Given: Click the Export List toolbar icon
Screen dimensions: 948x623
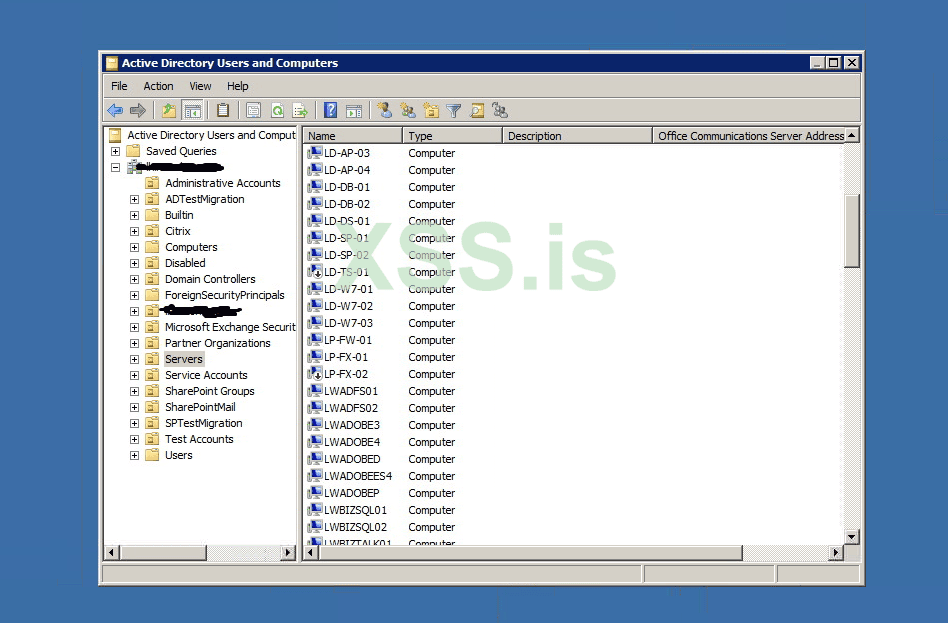Looking at the screenshot, I should point(300,110).
